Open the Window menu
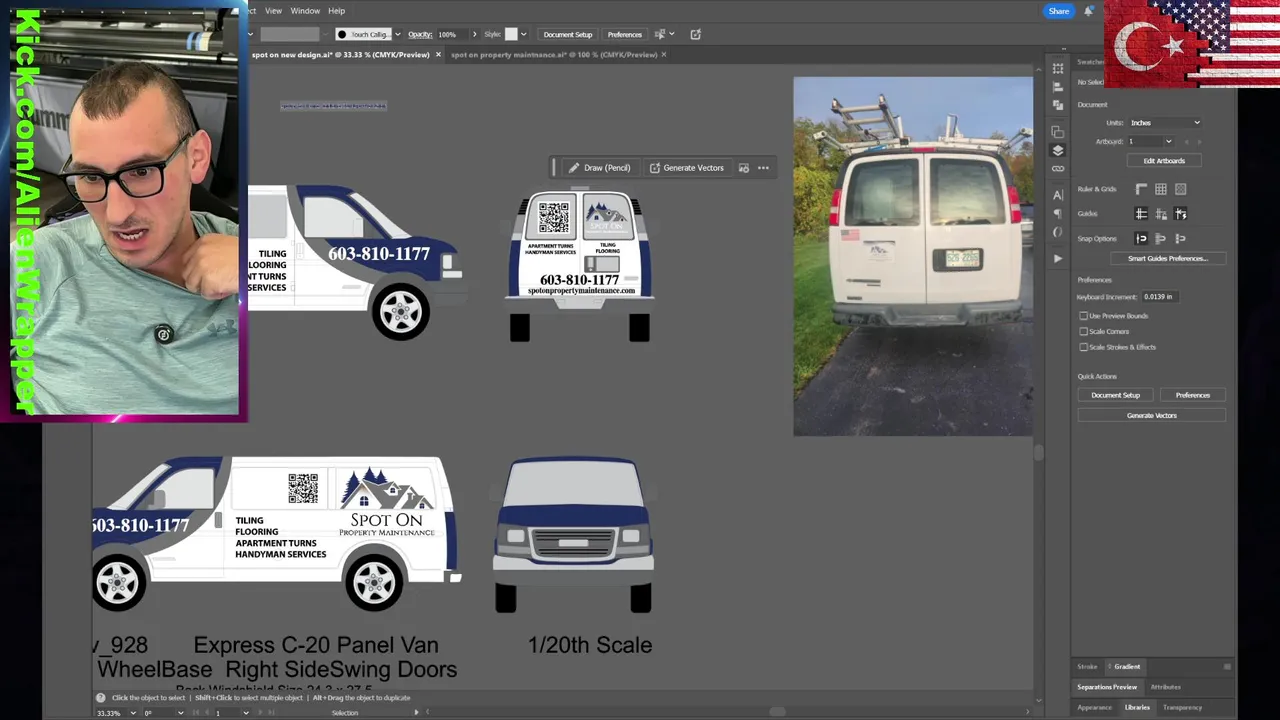Screen dimensions: 1280x720 tap(305, 11)
